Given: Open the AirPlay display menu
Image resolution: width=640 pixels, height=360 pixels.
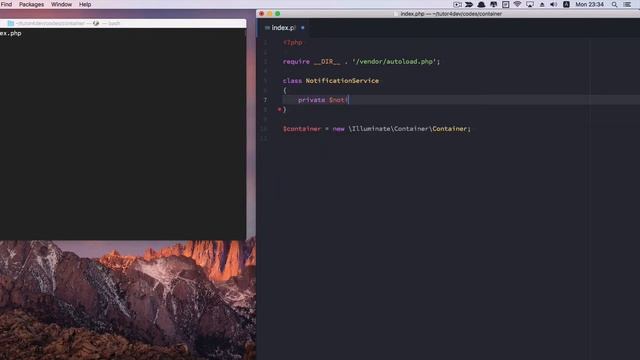Looking at the screenshot, I should point(530,4).
